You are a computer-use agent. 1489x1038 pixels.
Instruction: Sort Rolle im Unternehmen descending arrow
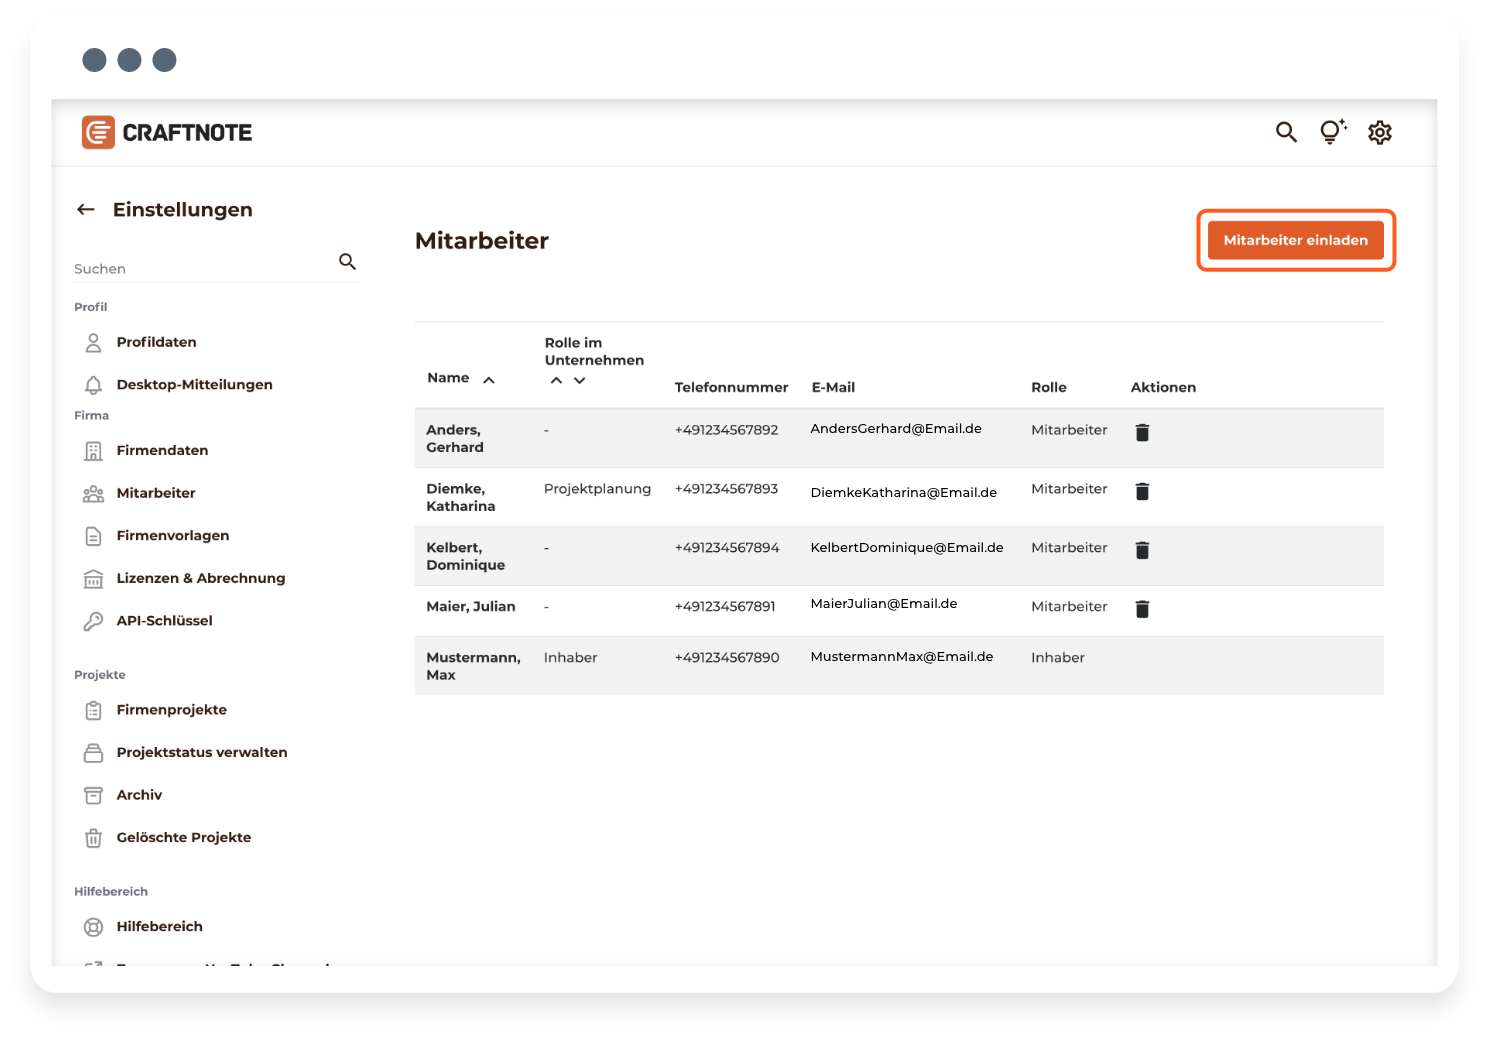[579, 381]
